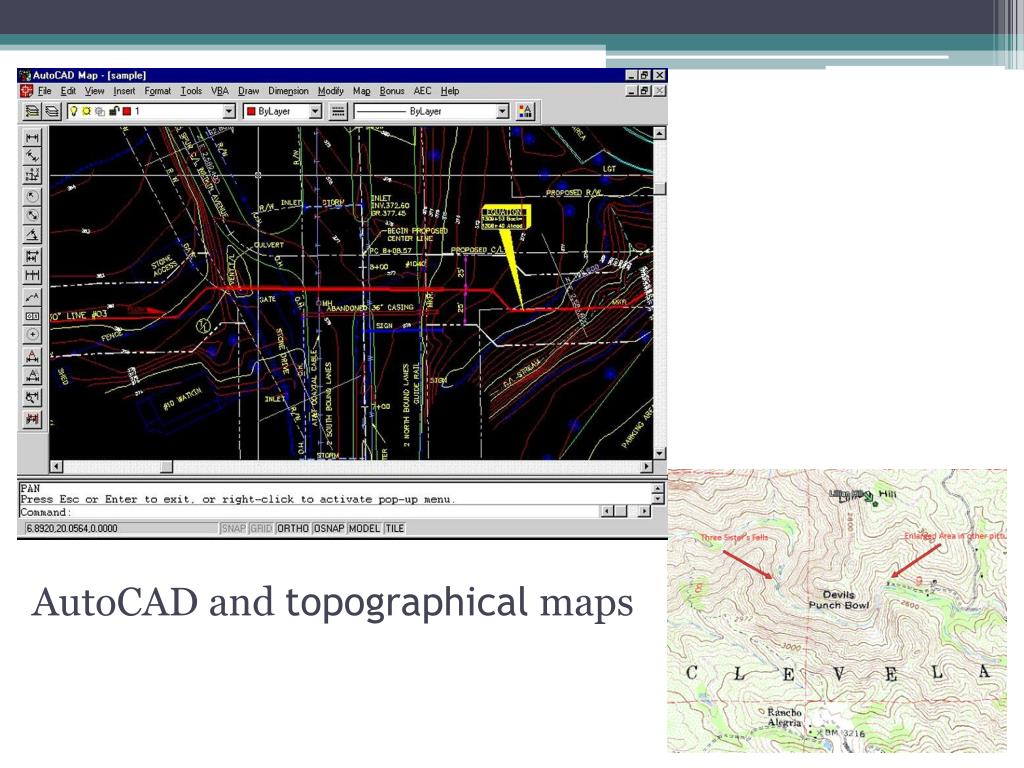Select the Dimension Edit tool
Image resolution: width=1024 pixels, height=768 pixels.
click(32, 357)
